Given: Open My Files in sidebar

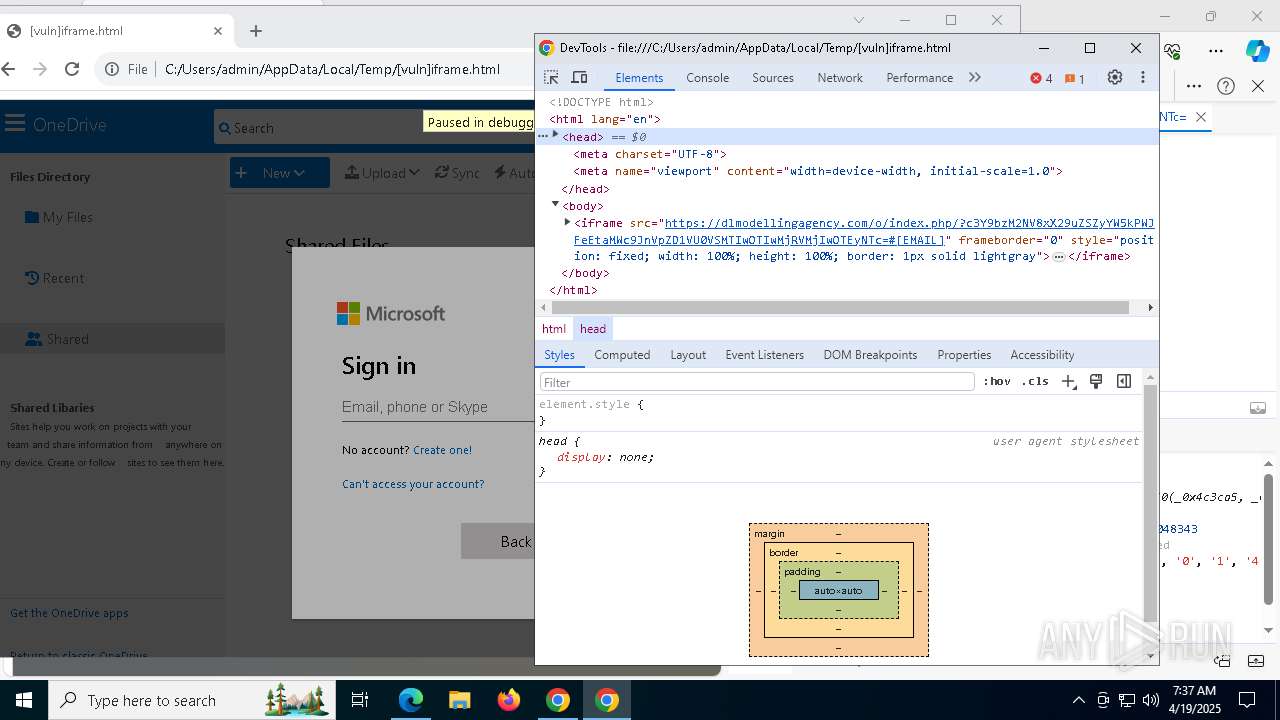Looking at the screenshot, I should point(58,217).
